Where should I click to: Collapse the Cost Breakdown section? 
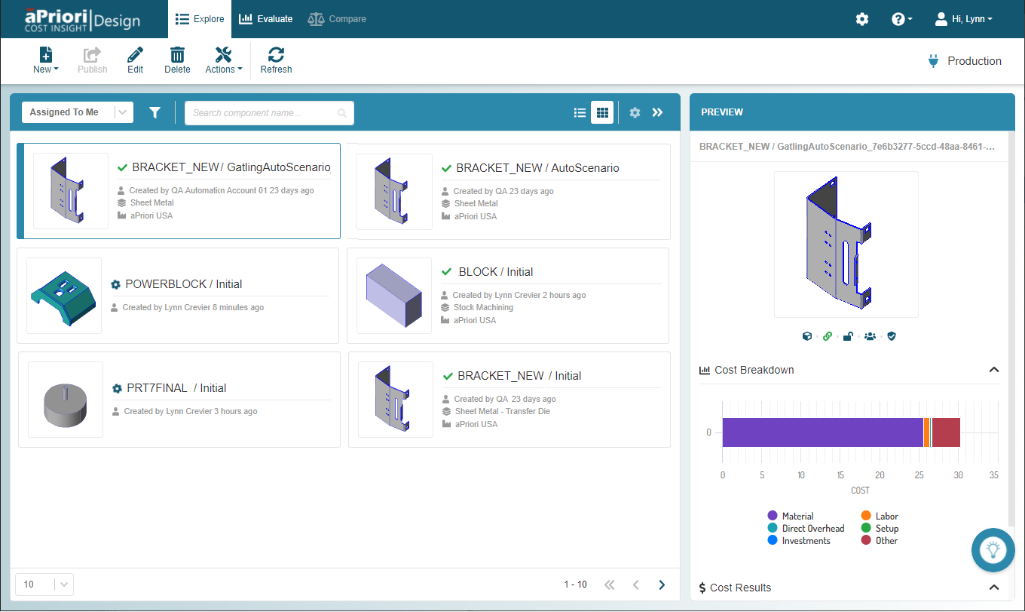coord(994,369)
